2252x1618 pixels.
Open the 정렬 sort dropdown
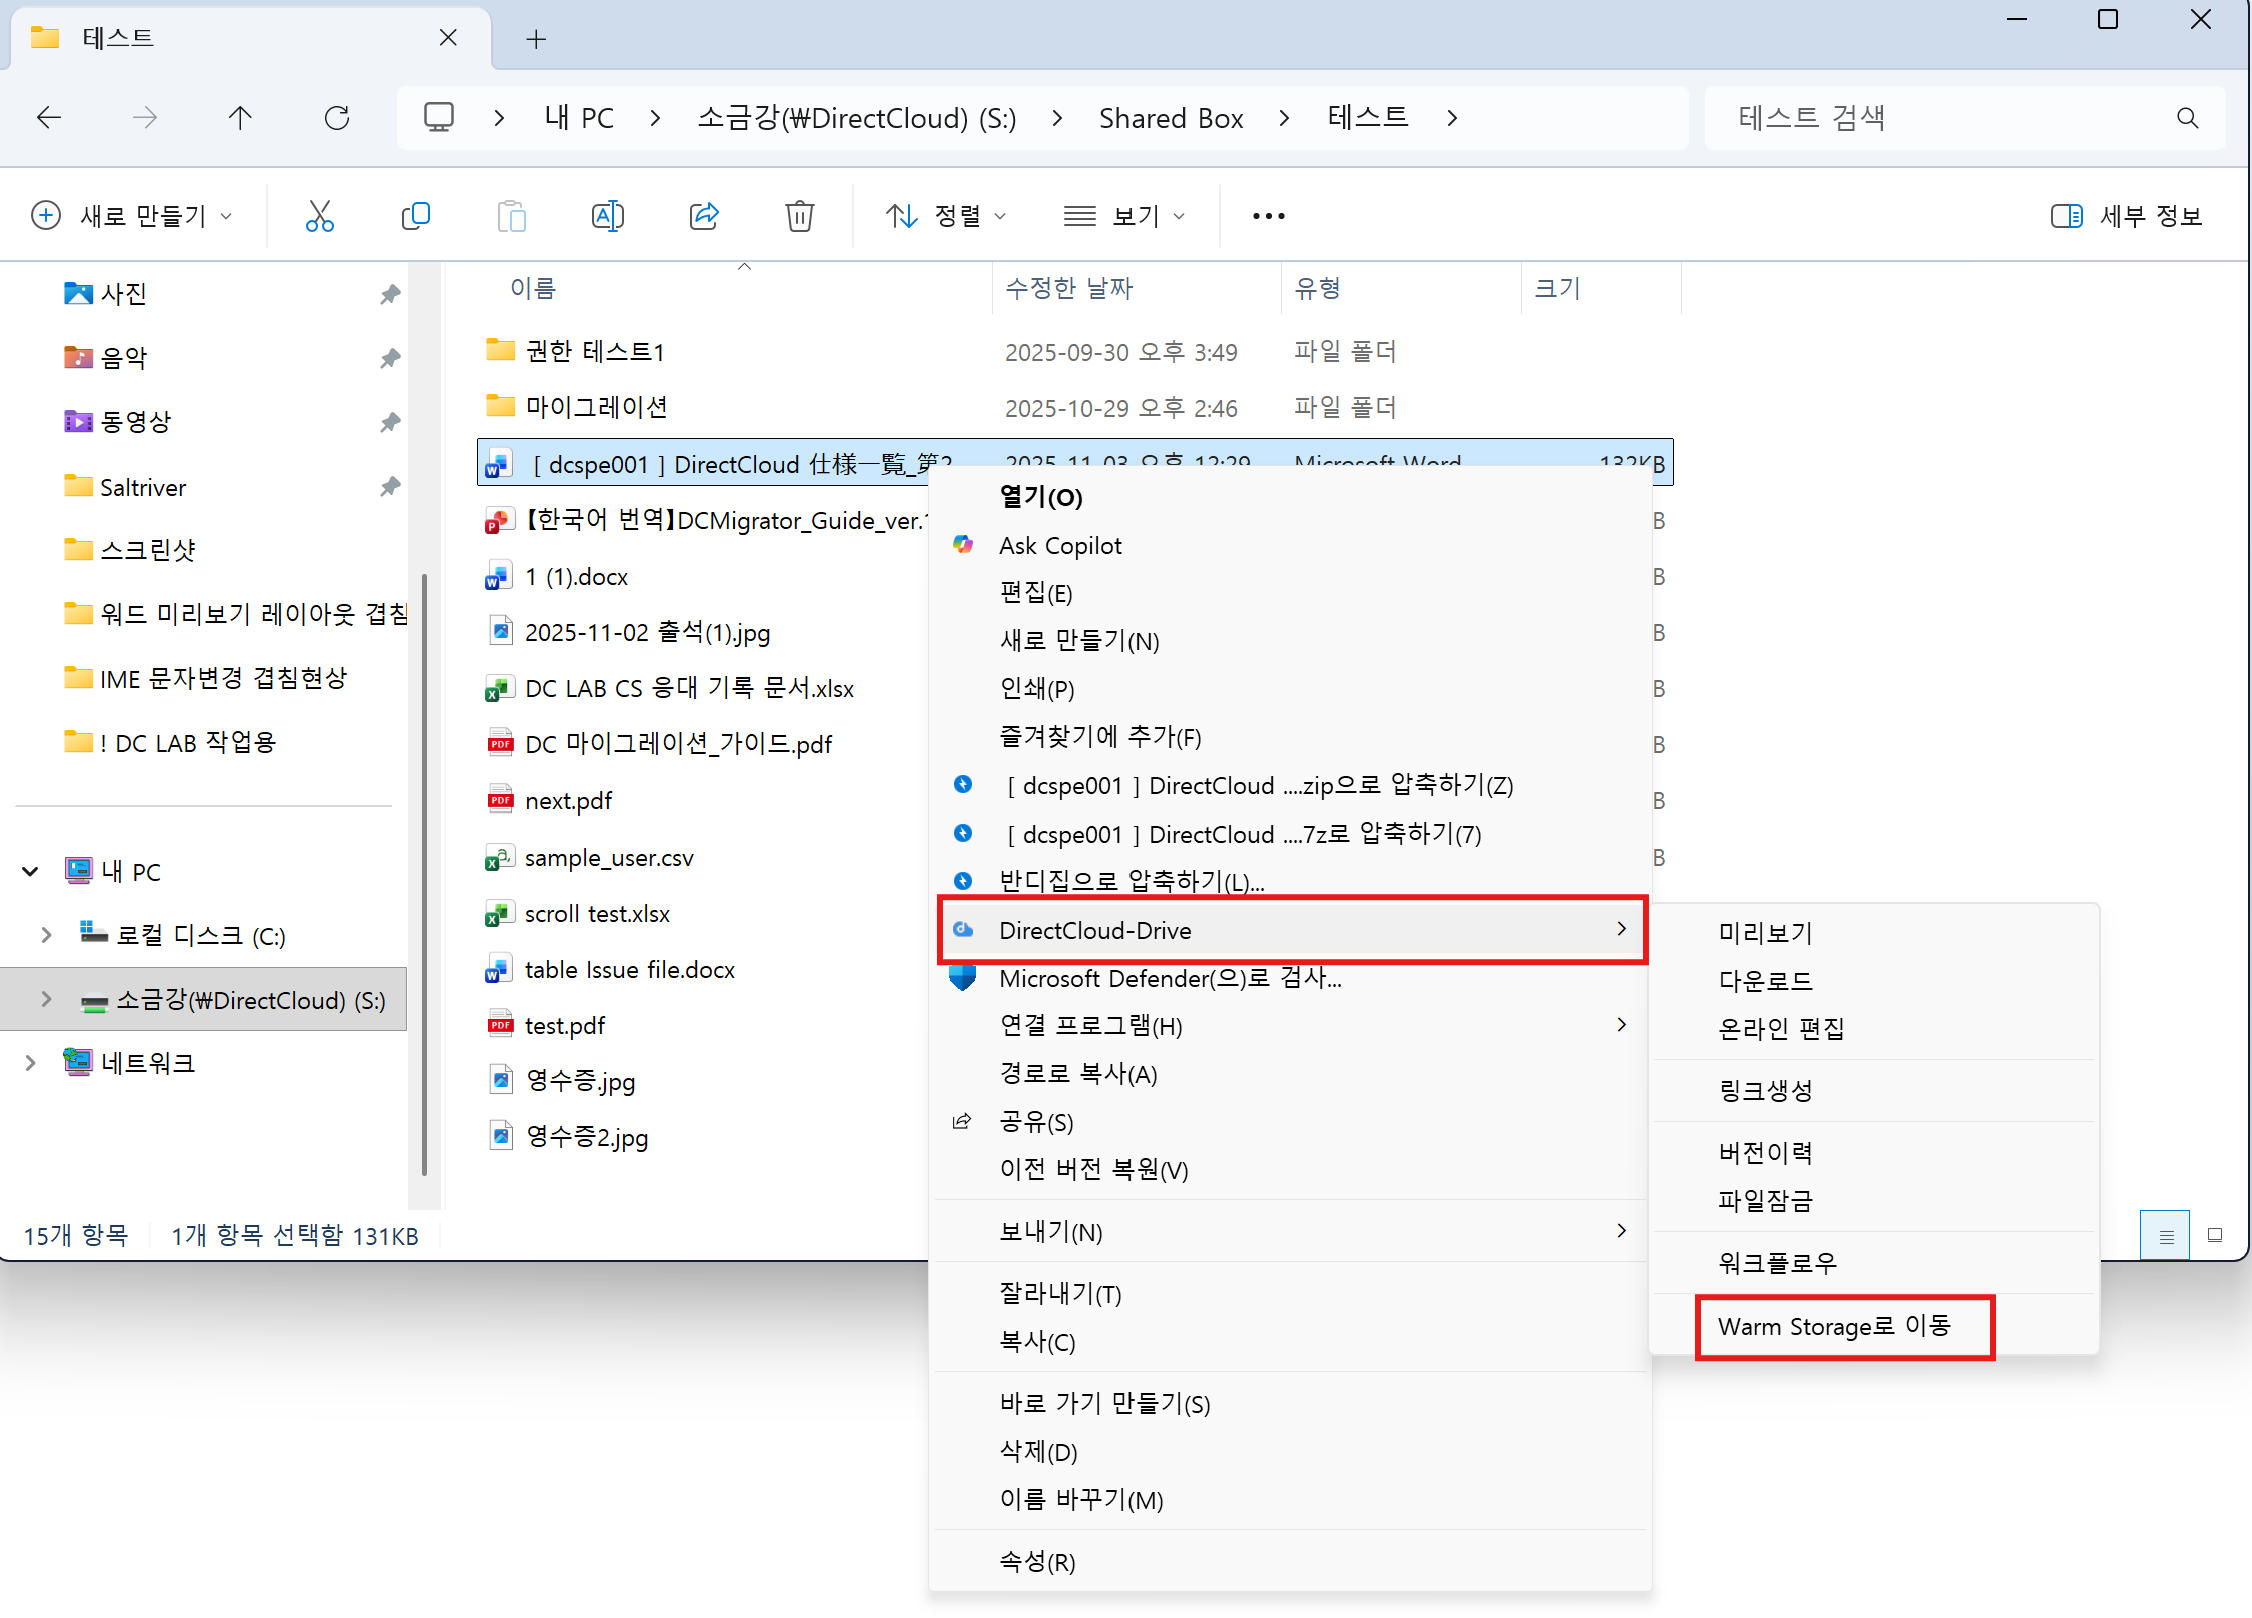pos(946,216)
